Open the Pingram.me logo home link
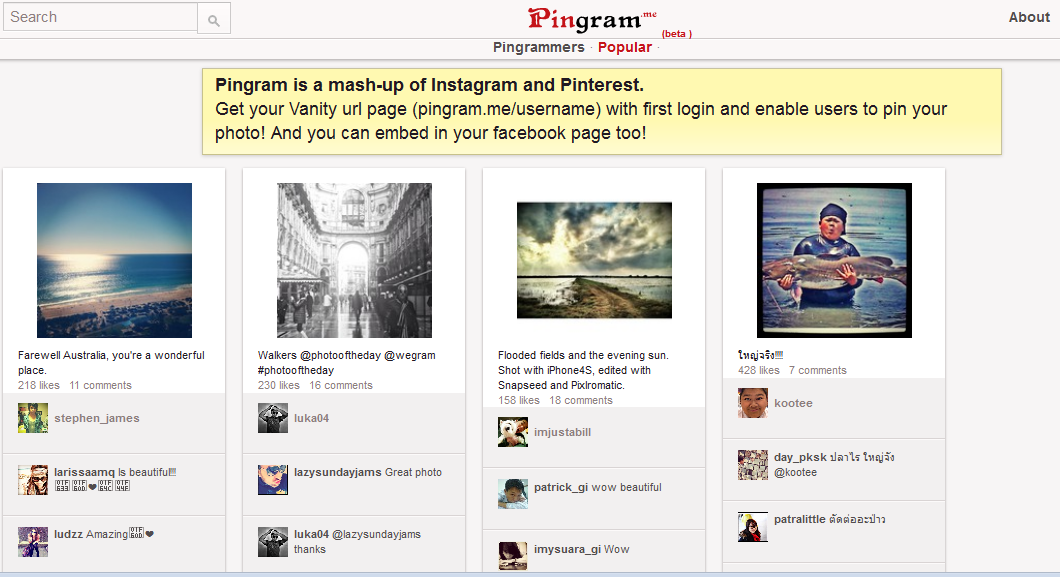The height and width of the screenshot is (577, 1060). [x=592, y=19]
